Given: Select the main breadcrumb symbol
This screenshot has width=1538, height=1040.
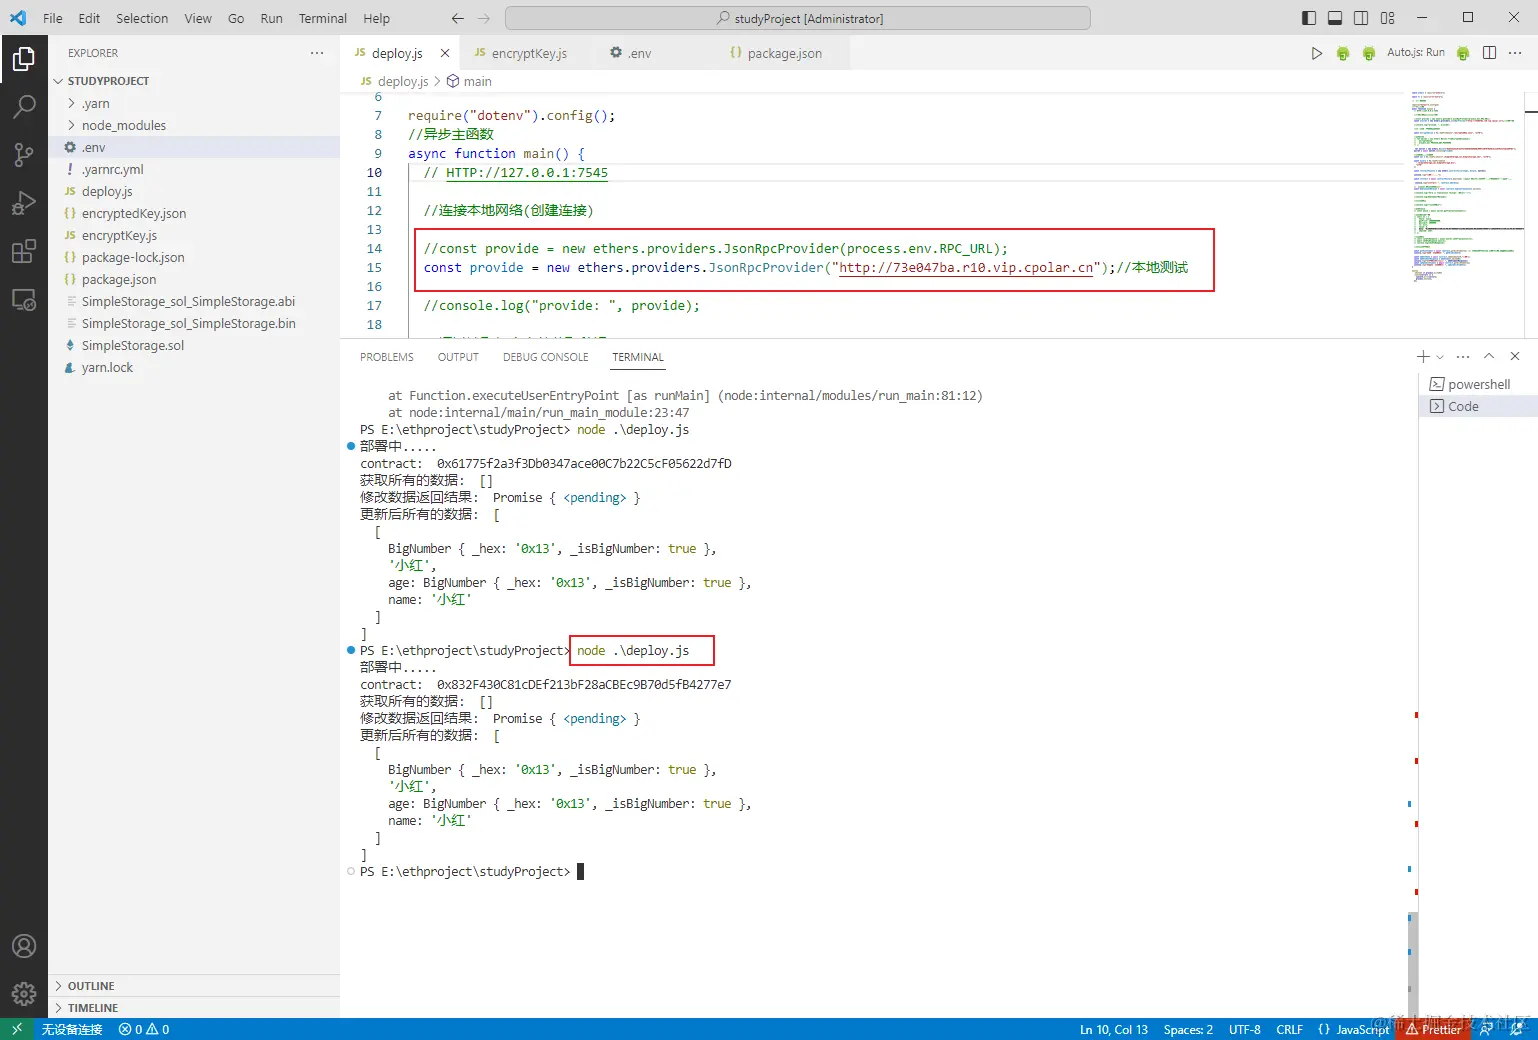Looking at the screenshot, I should (x=469, y=81).
